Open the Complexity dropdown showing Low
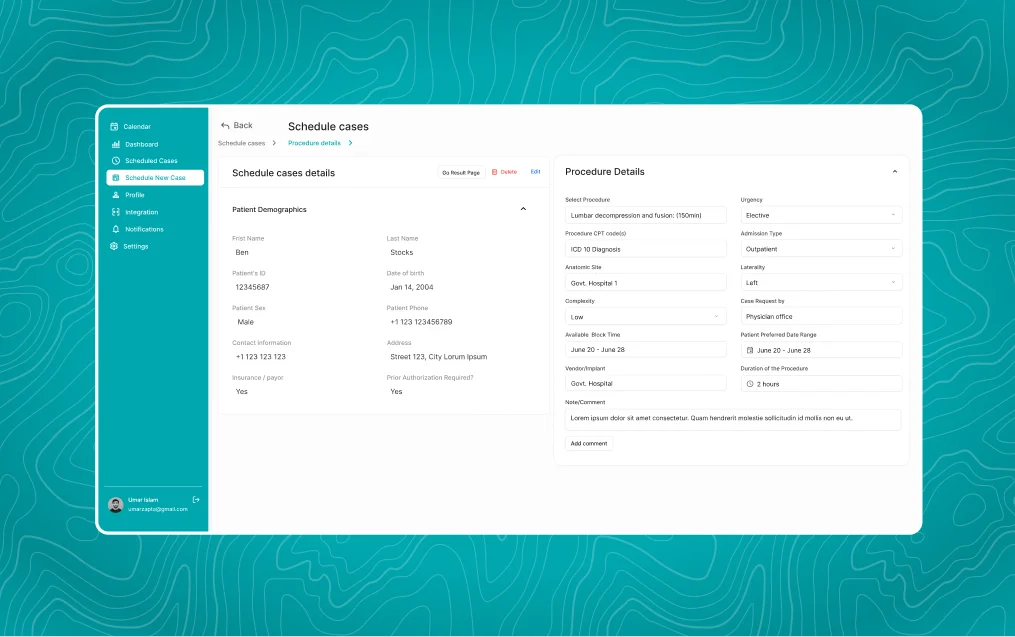1015x637 pixels. pyautogui.click(x=645, y=317)
